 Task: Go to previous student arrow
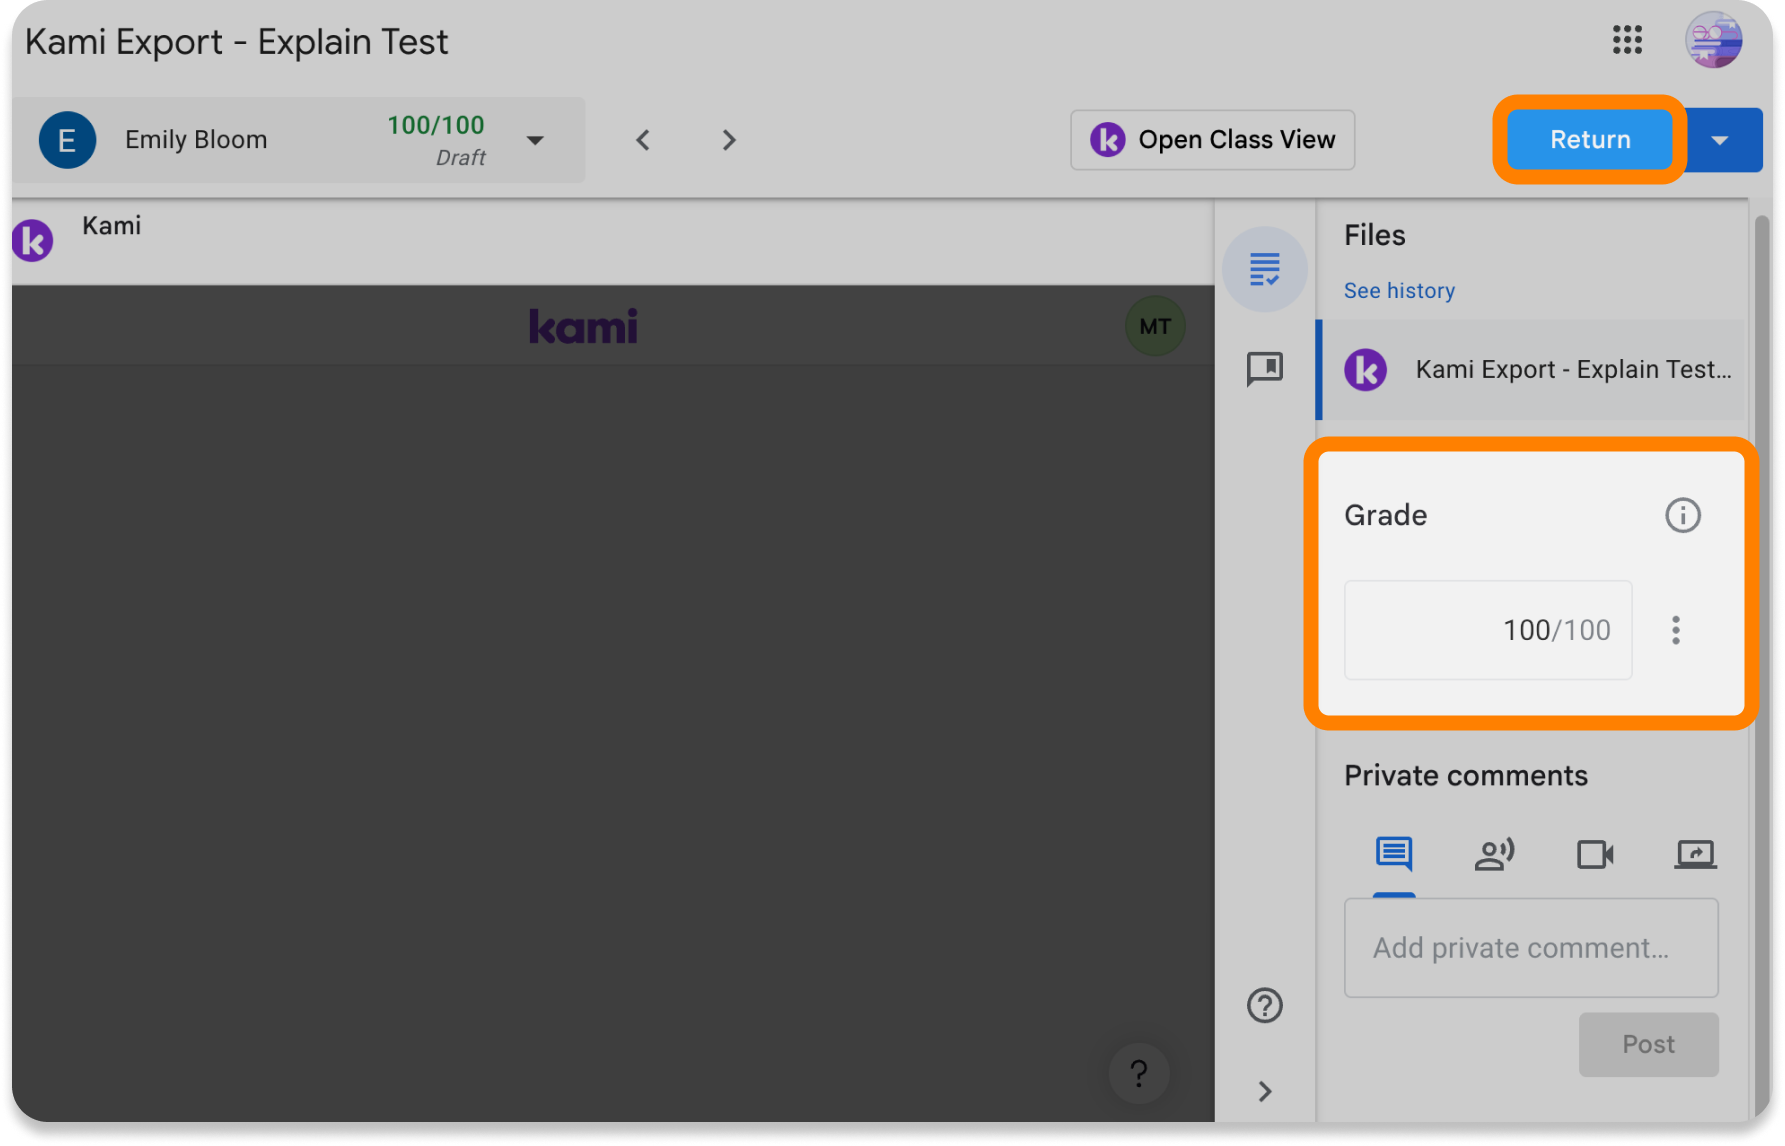643,140
